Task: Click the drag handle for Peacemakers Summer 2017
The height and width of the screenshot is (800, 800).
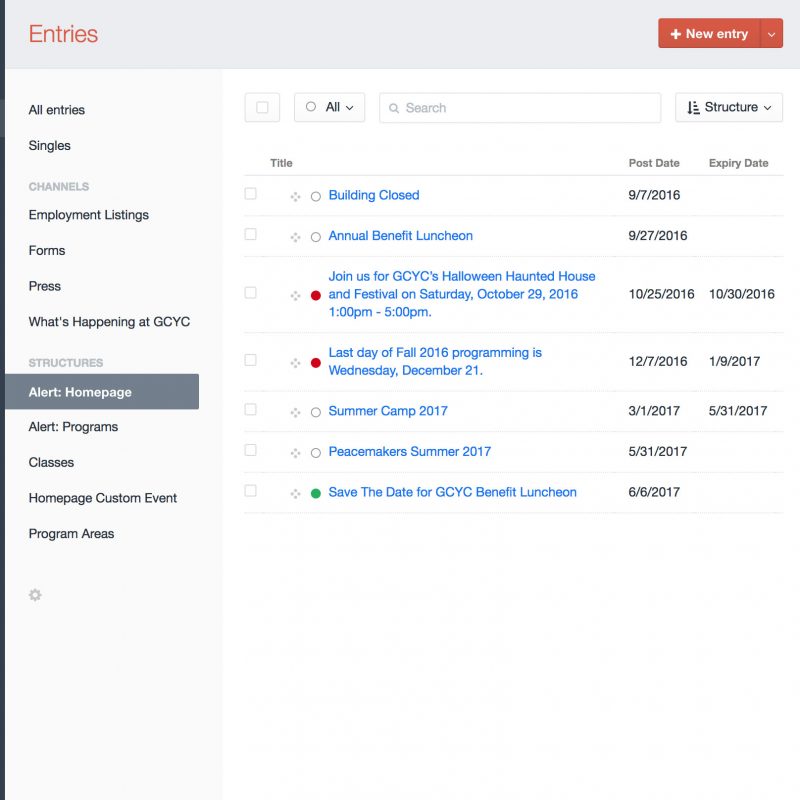Action: (x=295, y=453)
